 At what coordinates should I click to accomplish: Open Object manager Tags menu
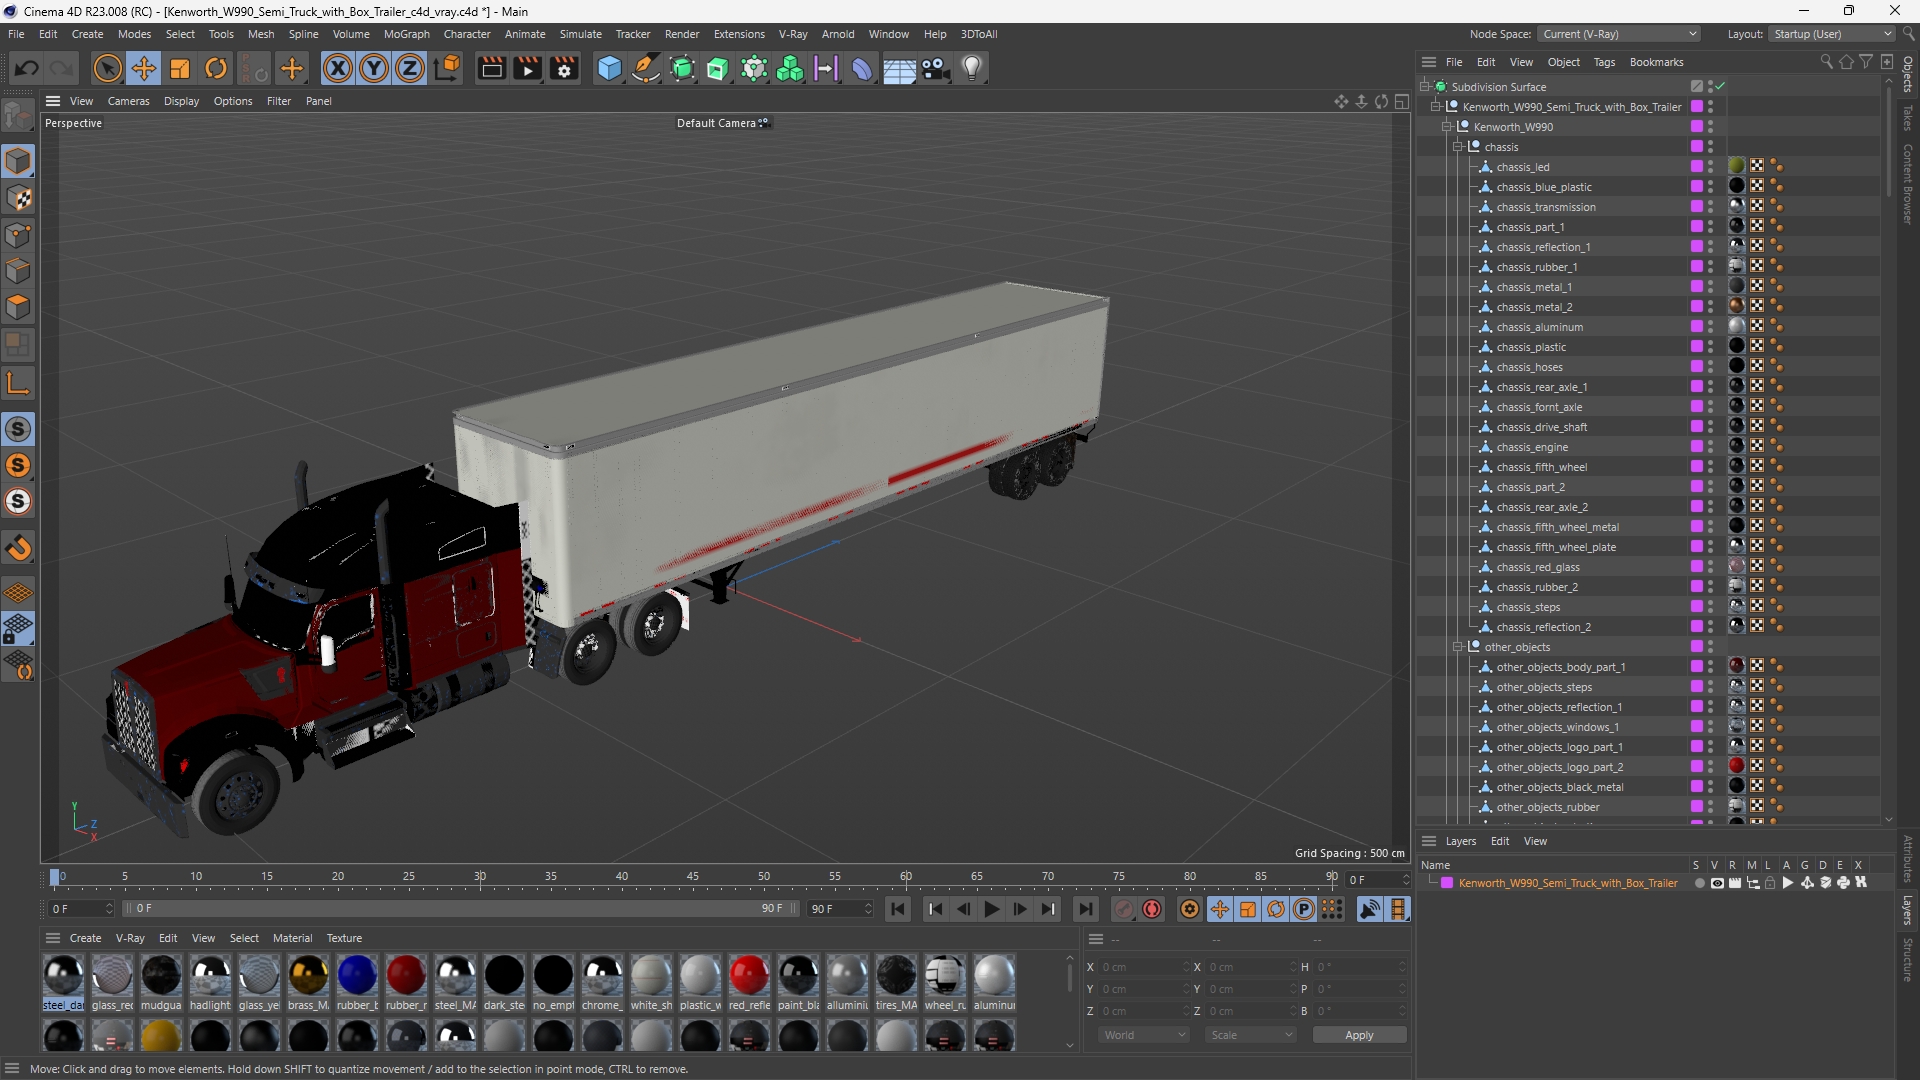pos(1604,62)
